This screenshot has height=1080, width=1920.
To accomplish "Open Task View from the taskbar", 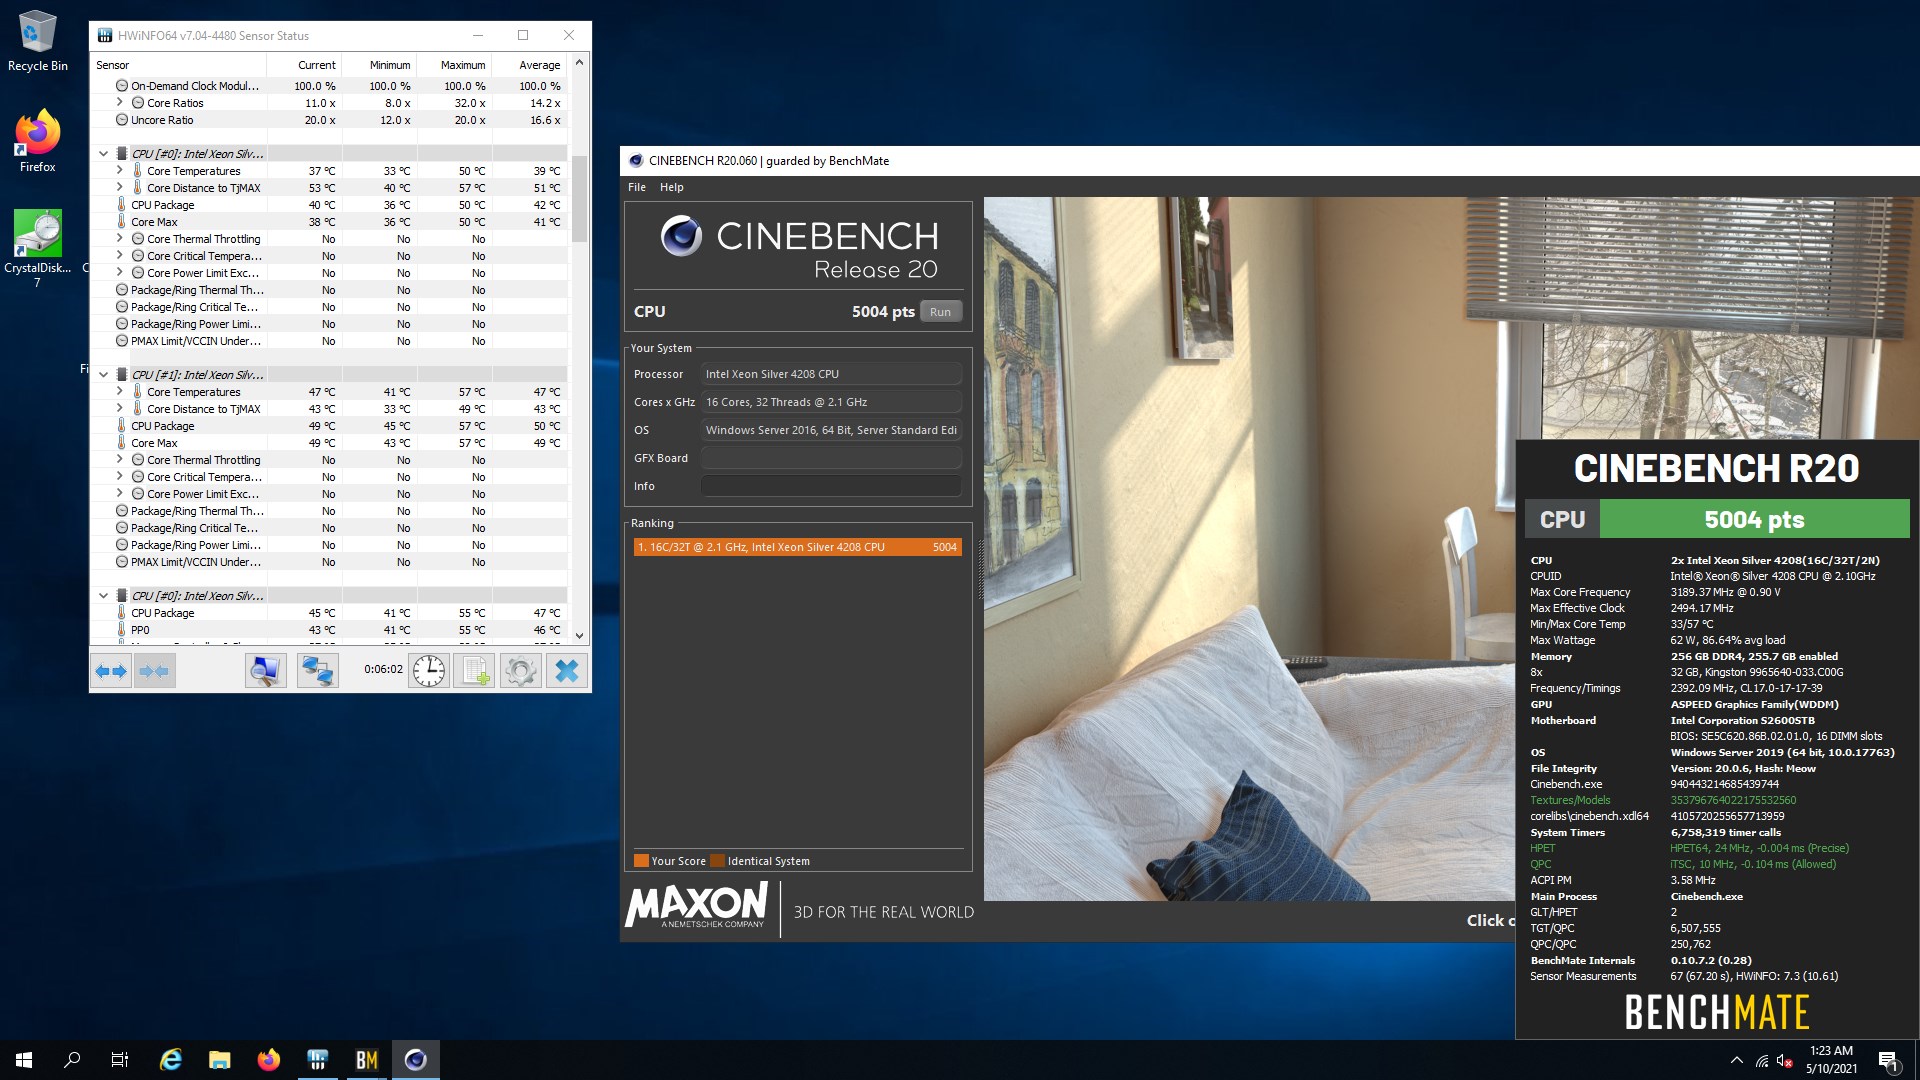I will click(120, 1060).
